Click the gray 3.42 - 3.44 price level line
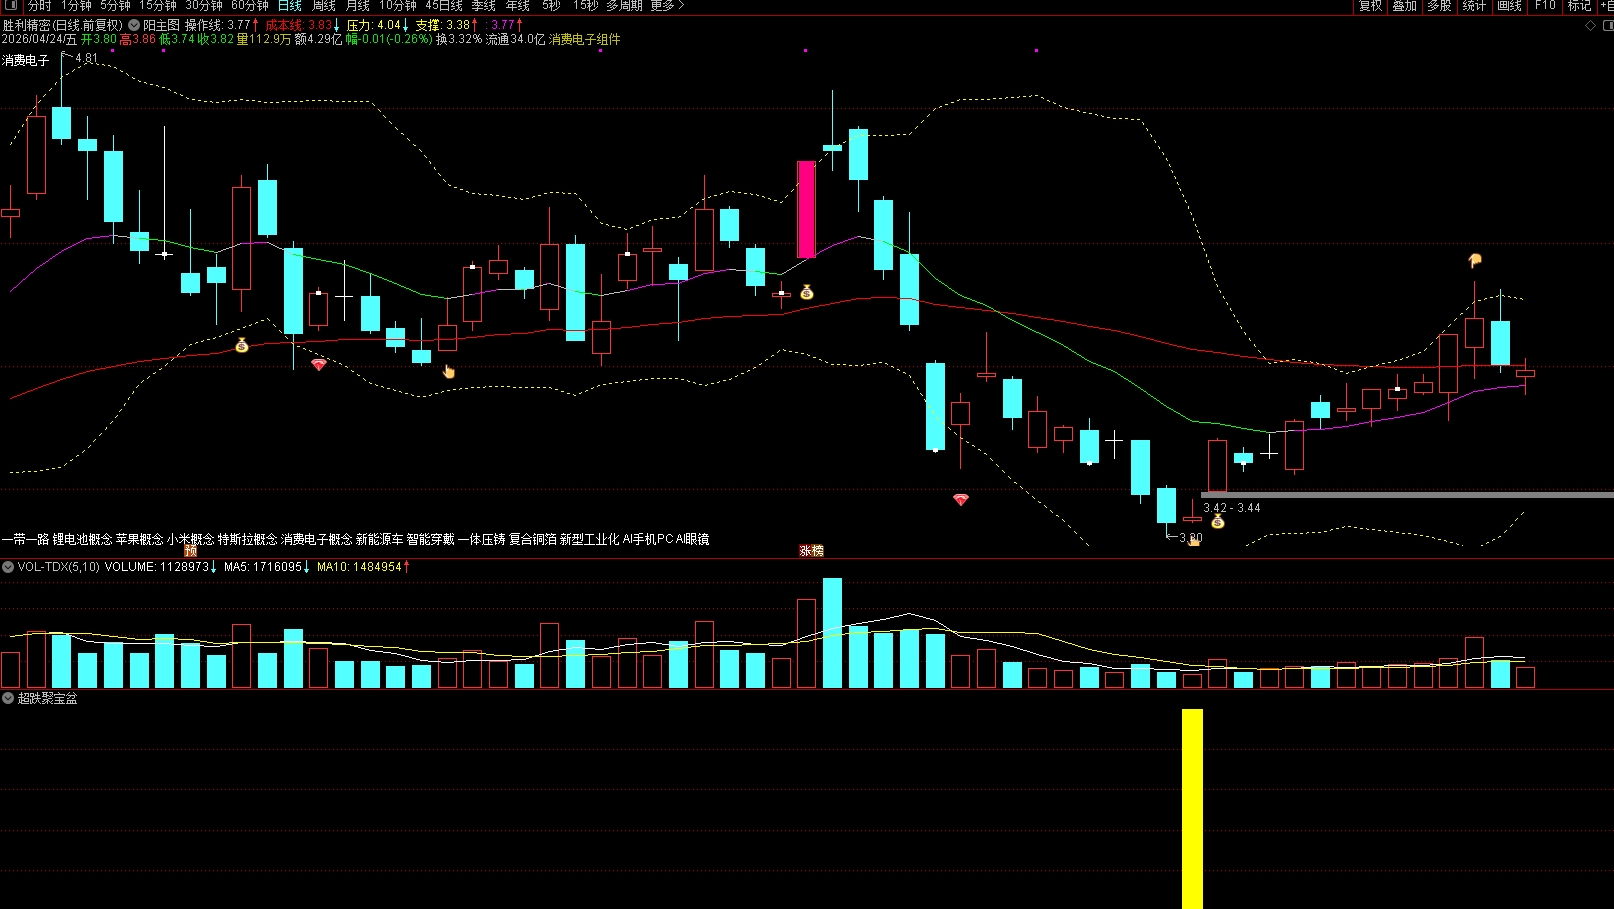This screenshot has height=909, width=1614. tap(1407, 494)
